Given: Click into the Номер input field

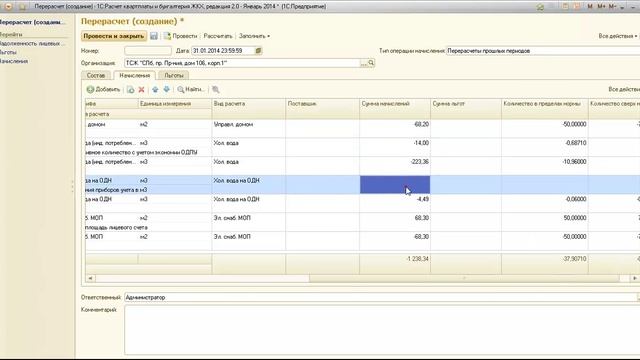Looking at the screenshot, I should (148, 51).
